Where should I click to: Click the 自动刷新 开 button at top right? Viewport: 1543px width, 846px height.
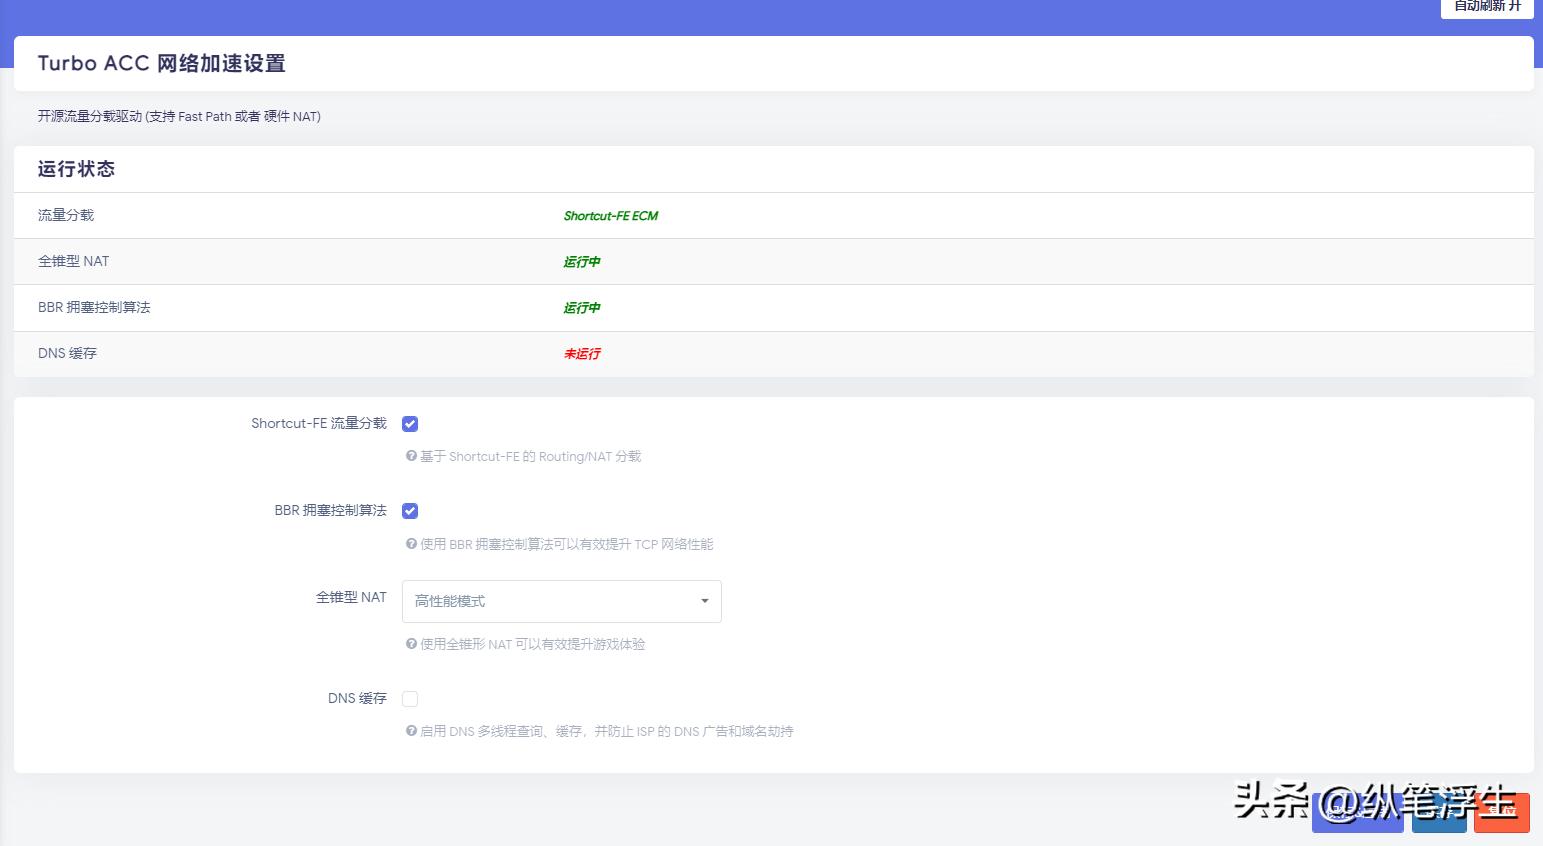[x=1486, y=9]
